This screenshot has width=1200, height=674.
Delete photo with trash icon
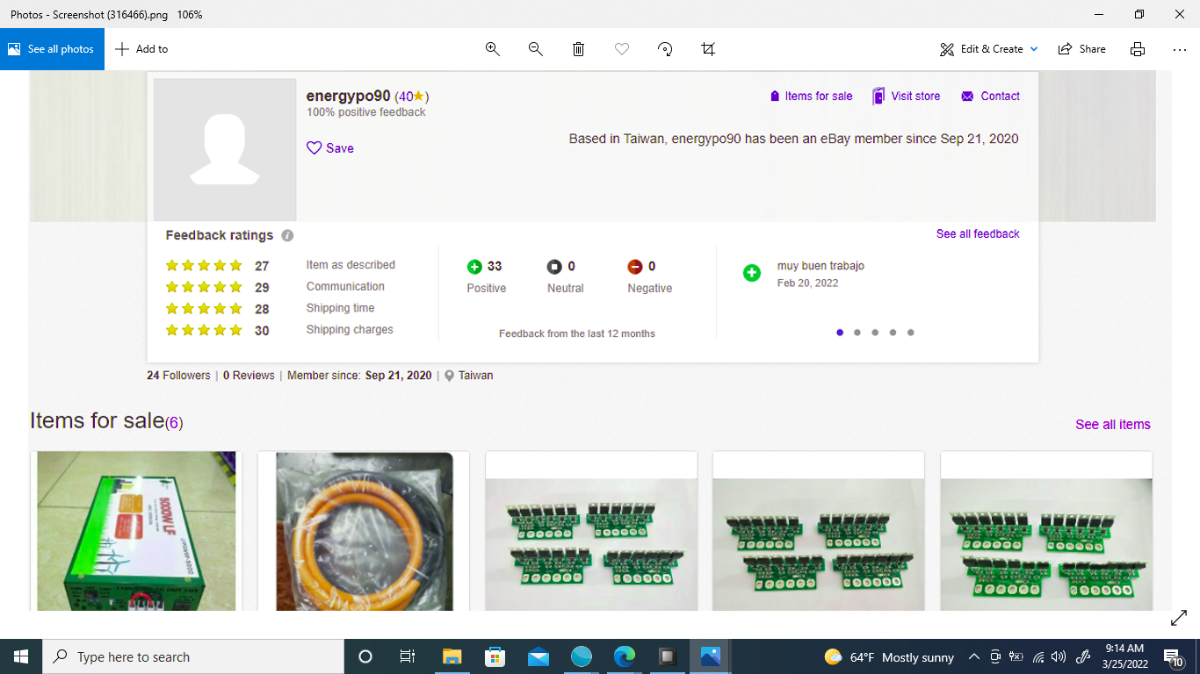(x=578, y=49)
